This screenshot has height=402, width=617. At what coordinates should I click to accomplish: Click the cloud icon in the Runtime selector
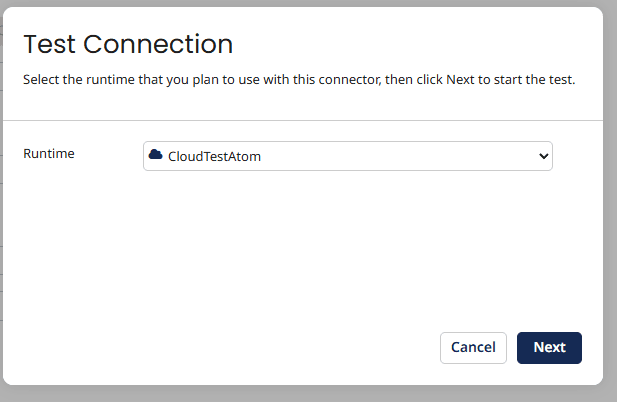click(155, 155)
